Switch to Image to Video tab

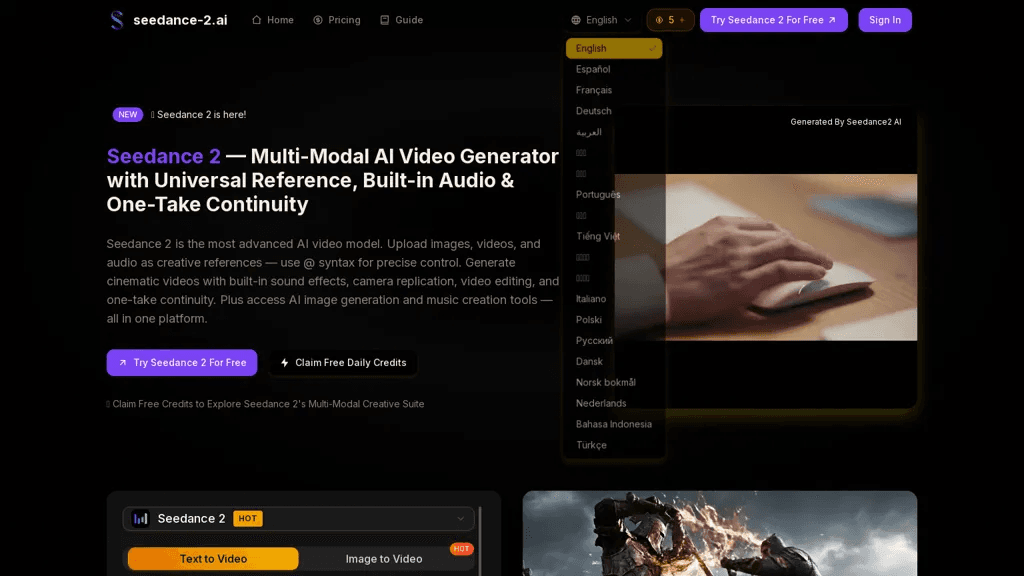(384, 559)
